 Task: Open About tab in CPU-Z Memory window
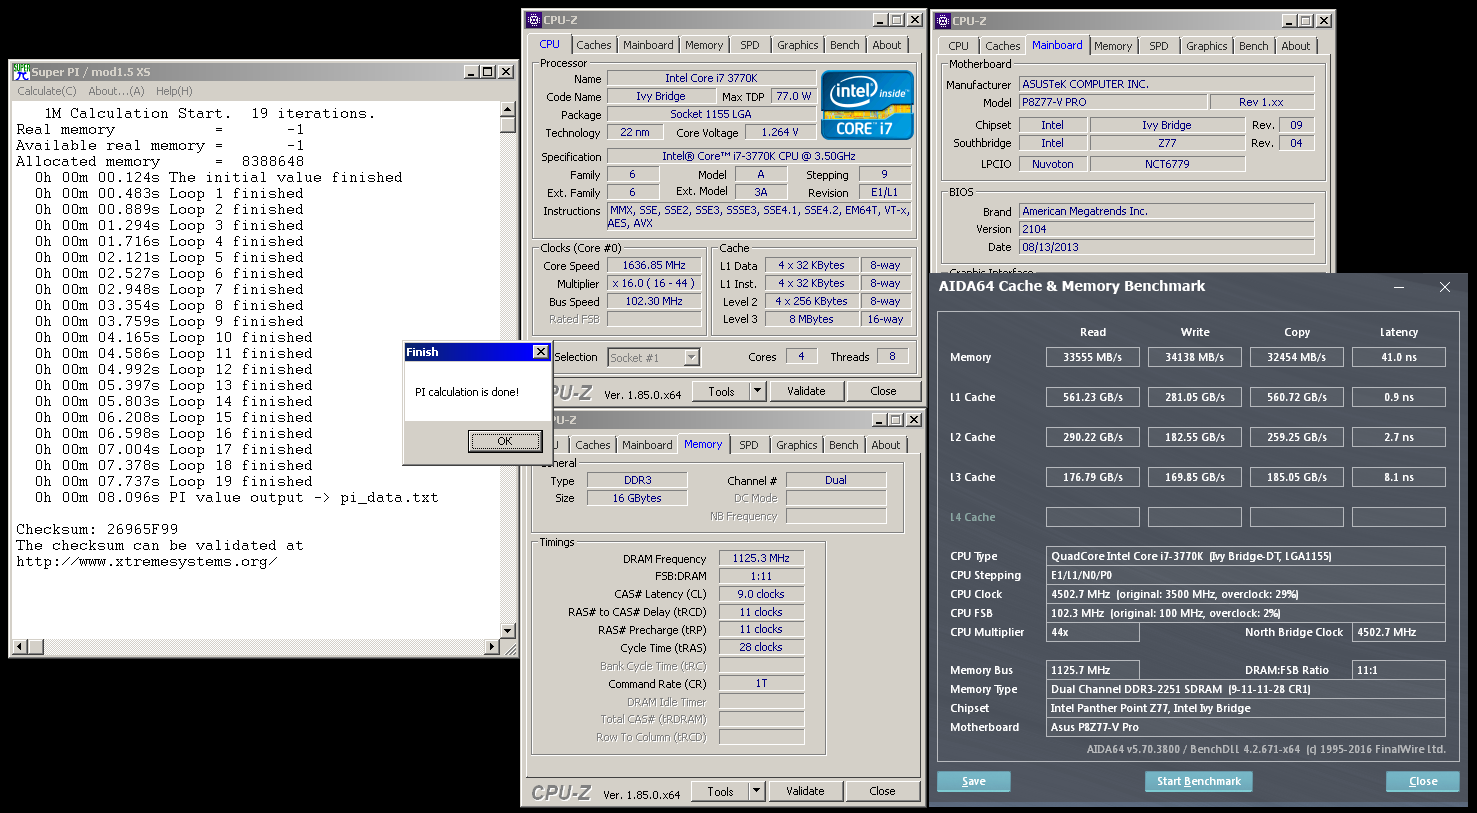click(886, 445)
